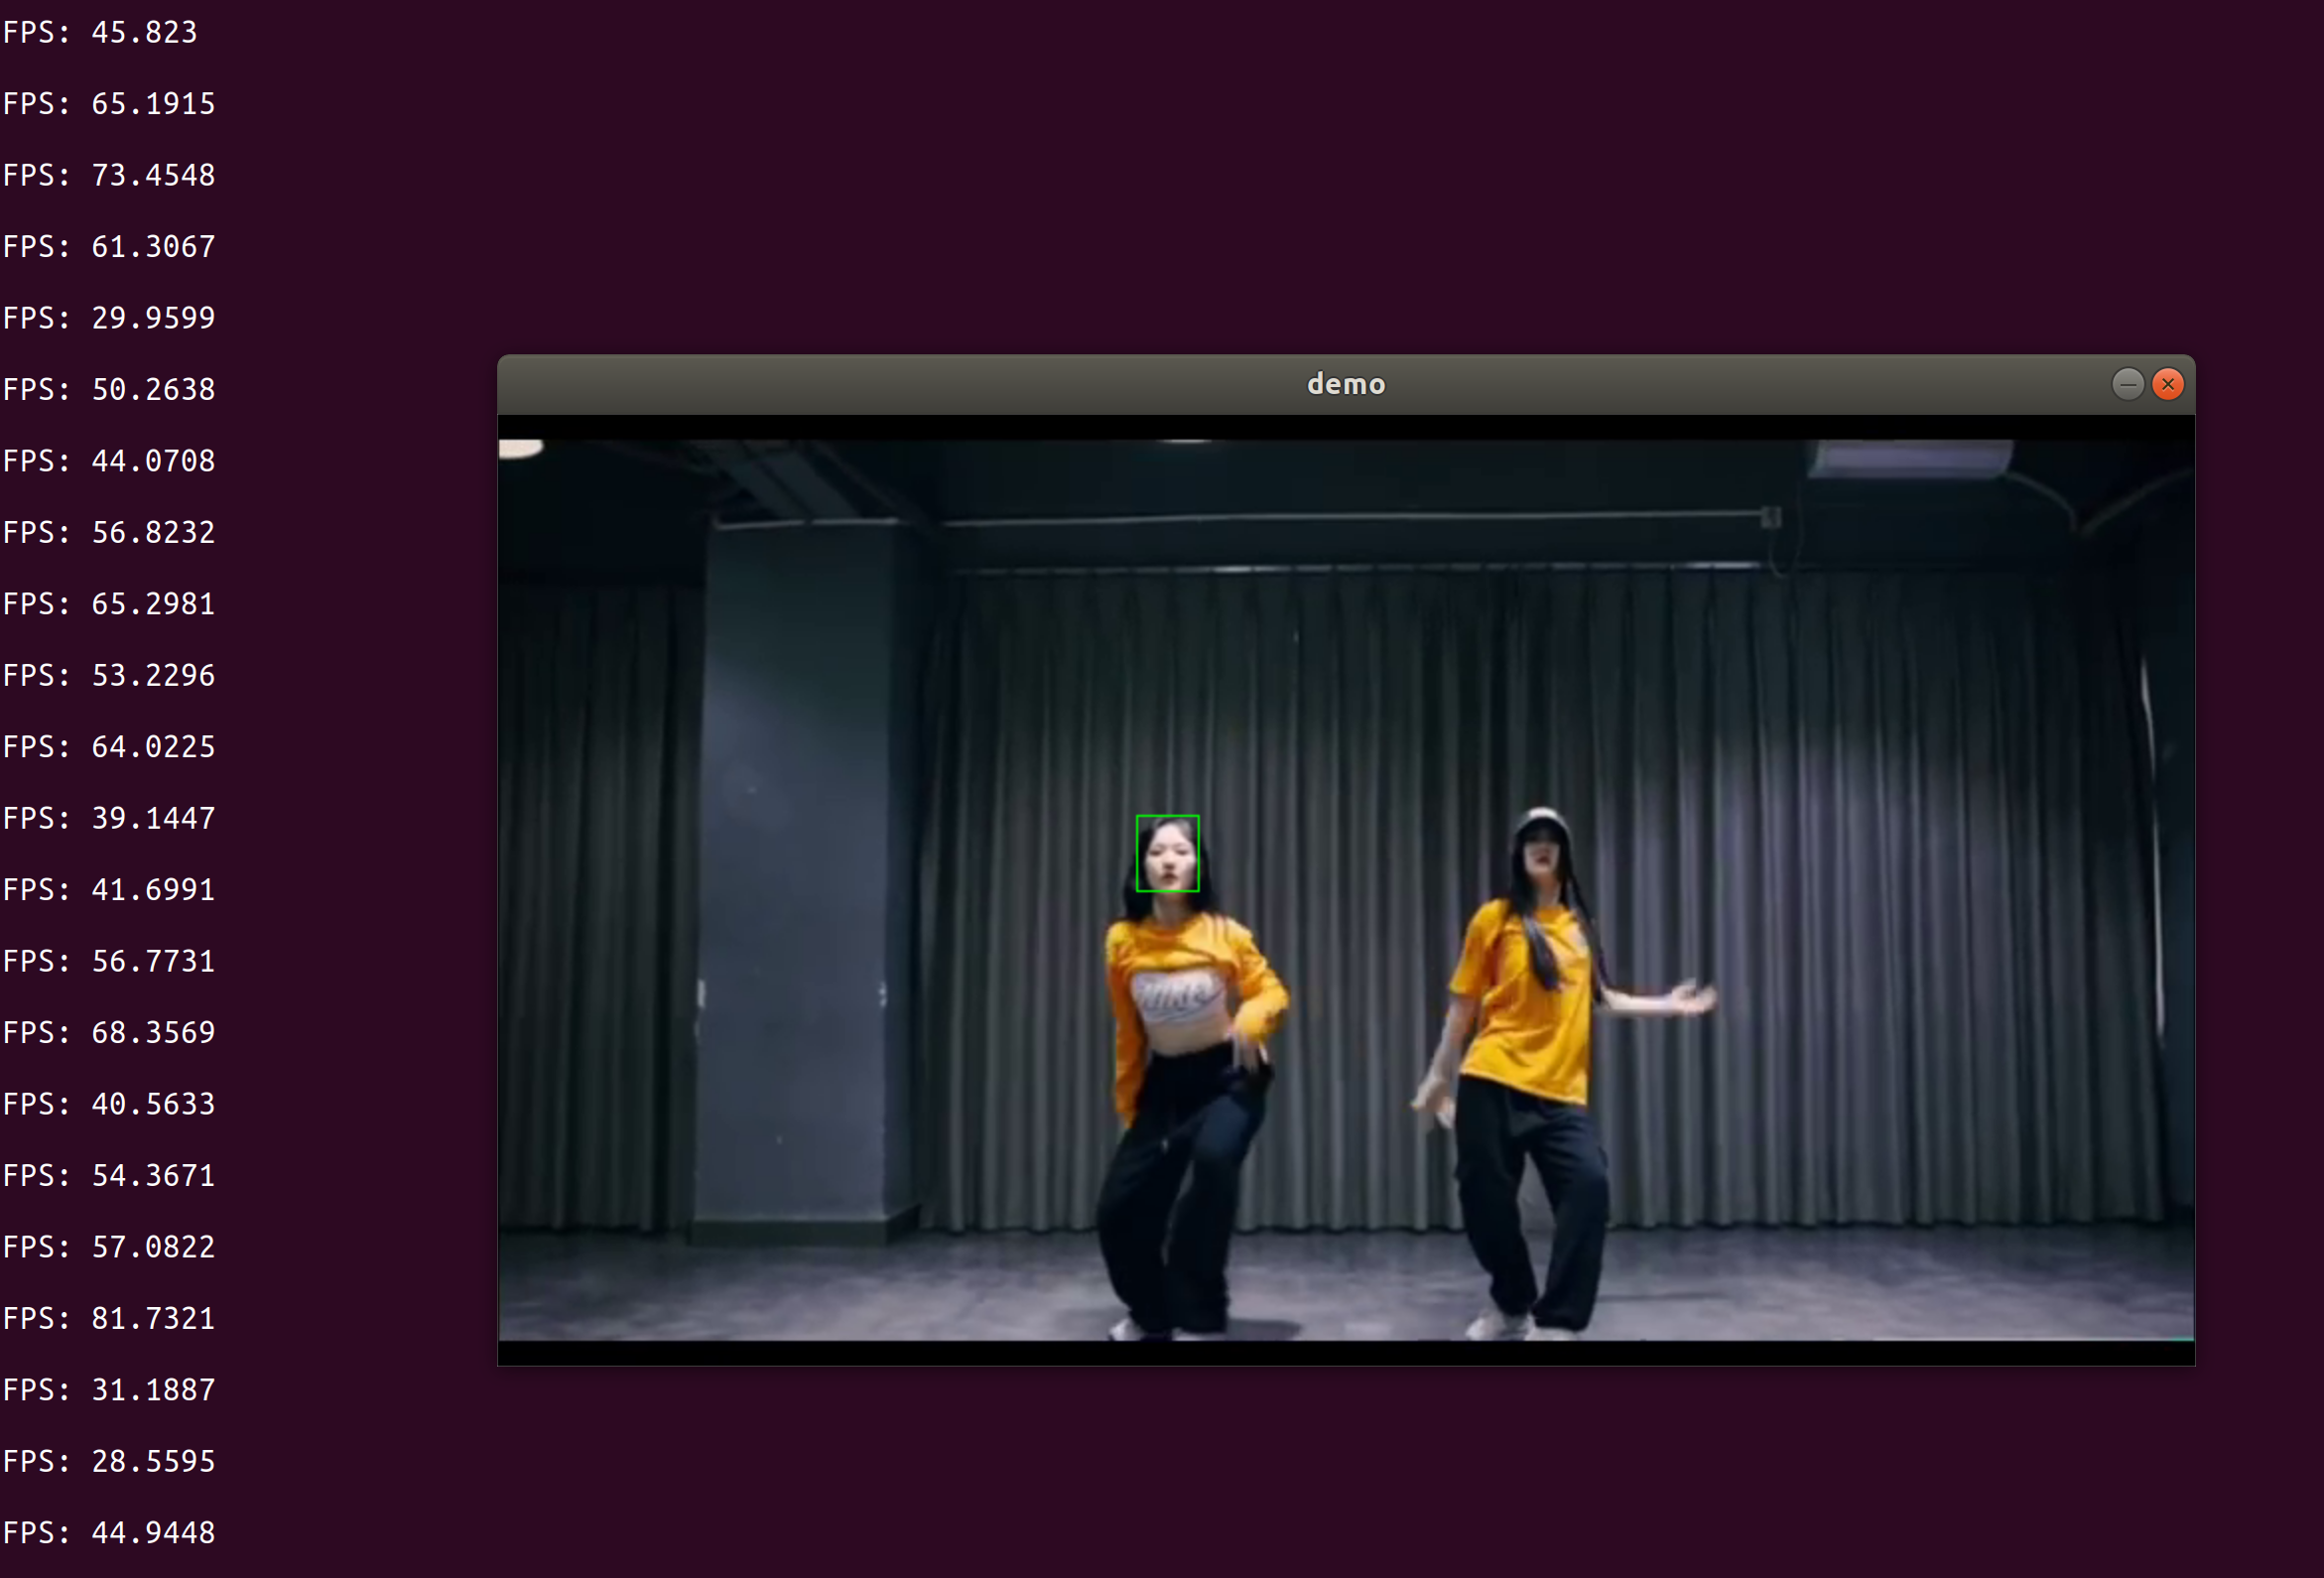Click the terminal line FPS: 44.0708
Viewport: 2324px width, 1578px height.
click(x=108, y=461)
